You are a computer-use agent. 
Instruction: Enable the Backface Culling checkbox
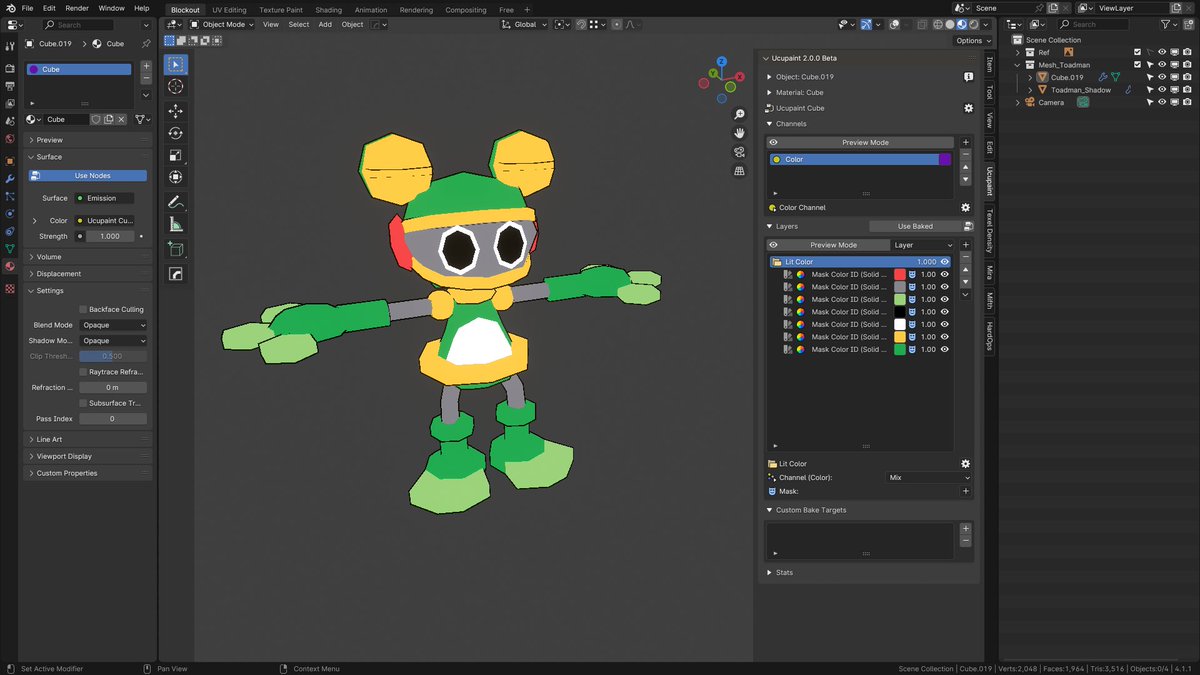point(82,310)
